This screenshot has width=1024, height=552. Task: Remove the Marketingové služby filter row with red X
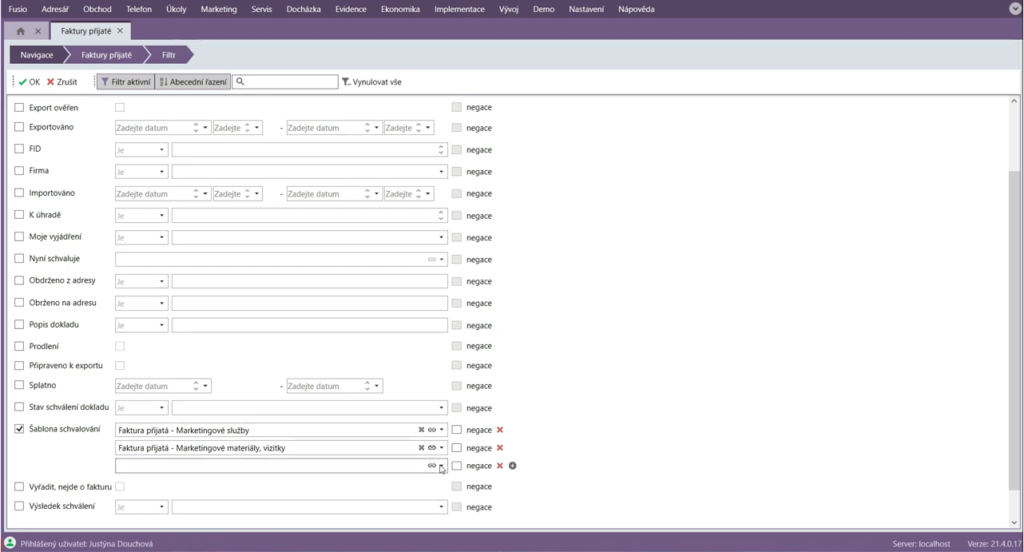point(499,429)
